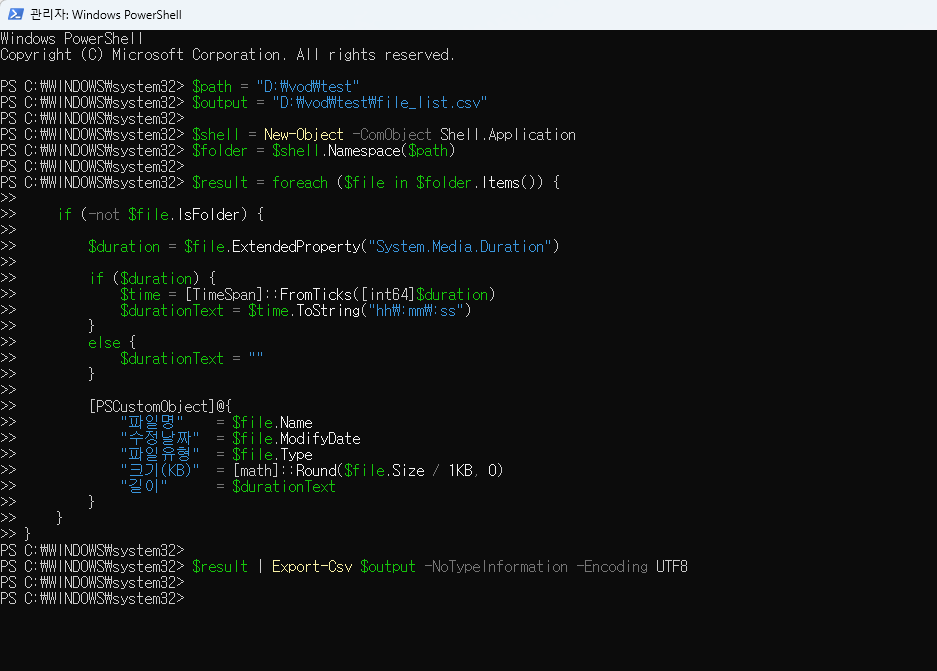Click the $output variable on the second command line
The height and width of the screenshot is (671, 937).
pyautogui.click(x=219, y=103)
